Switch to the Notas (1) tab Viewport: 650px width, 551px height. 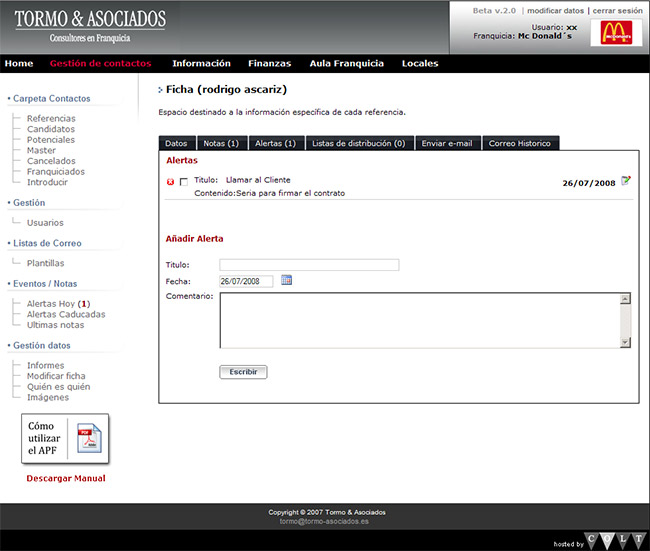[x=220, y=144]
